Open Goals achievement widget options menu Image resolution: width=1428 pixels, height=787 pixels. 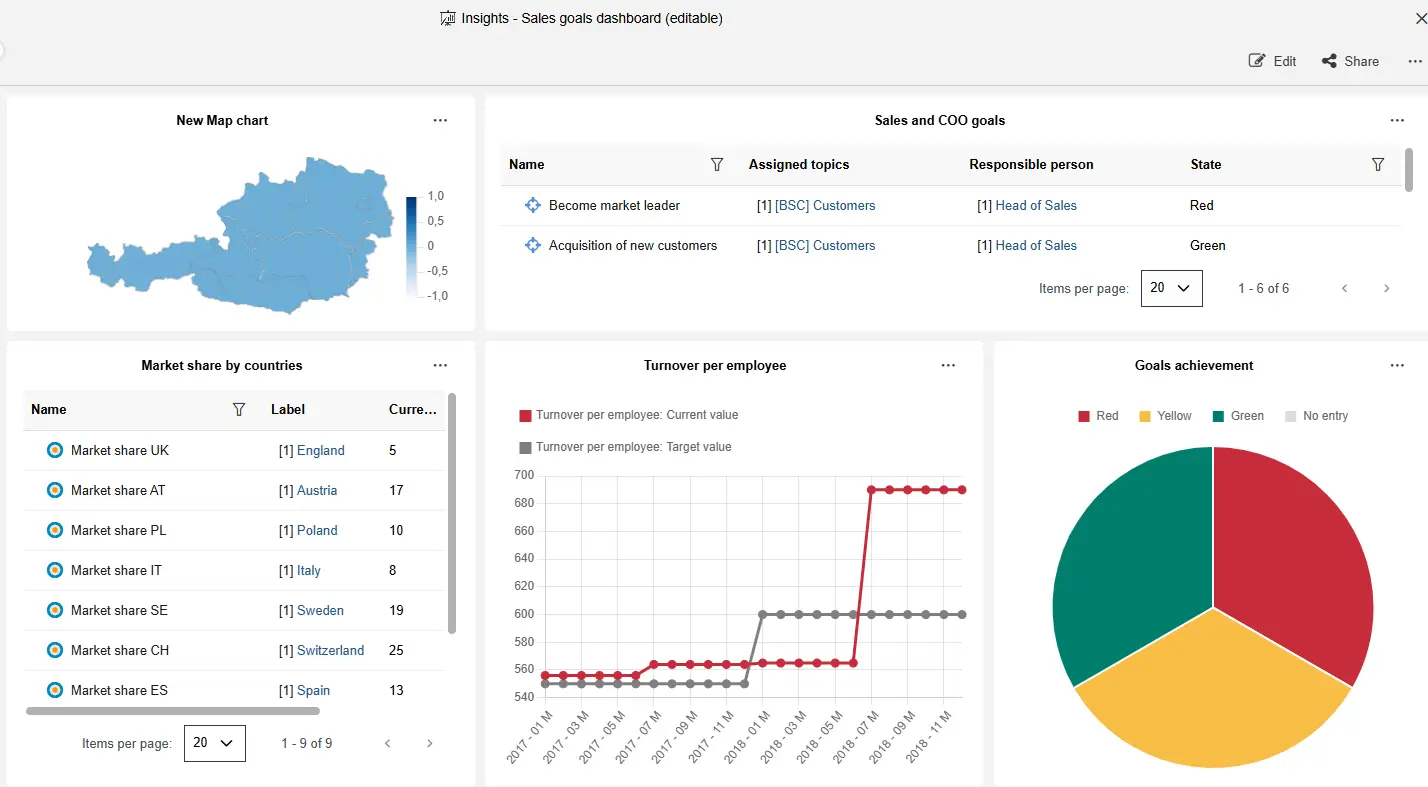pyautogui.click(x=1397, y=365)
